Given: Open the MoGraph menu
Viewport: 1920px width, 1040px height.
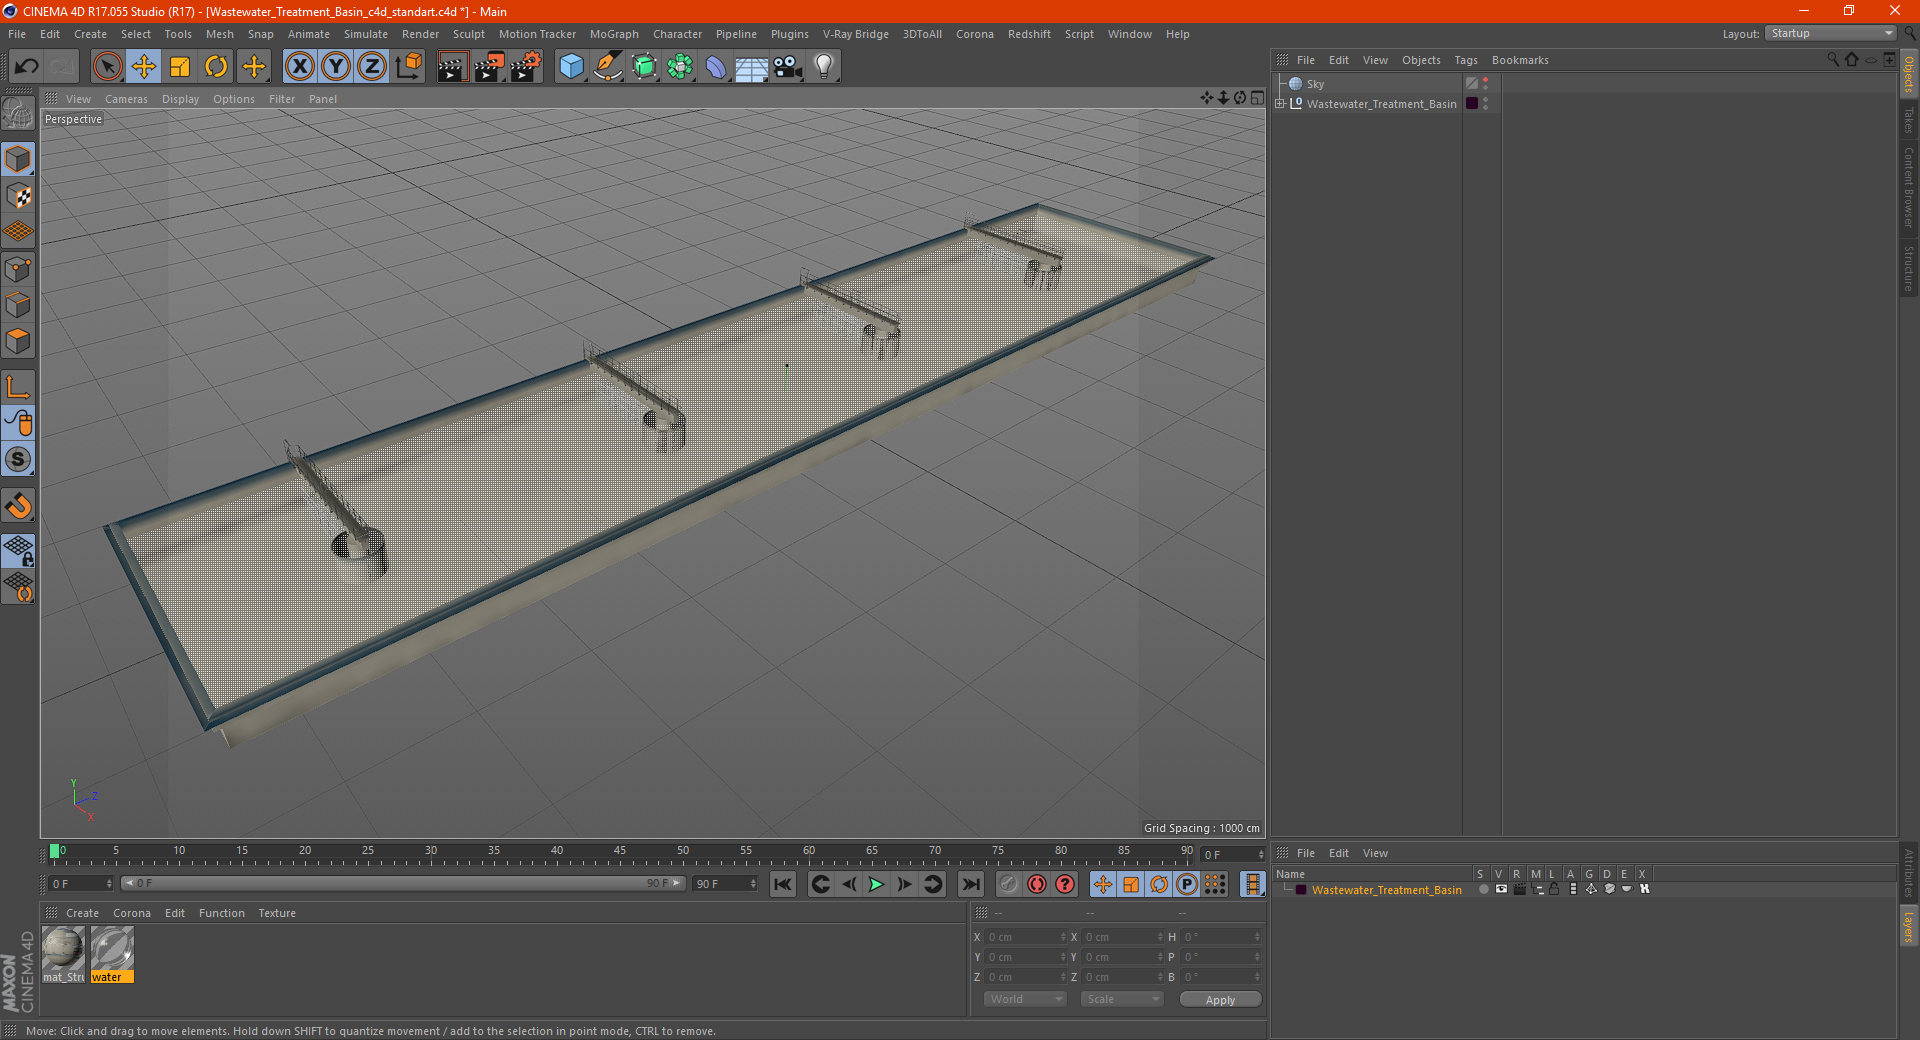Looking at the screenshot, I should click(x=614, y=34).
